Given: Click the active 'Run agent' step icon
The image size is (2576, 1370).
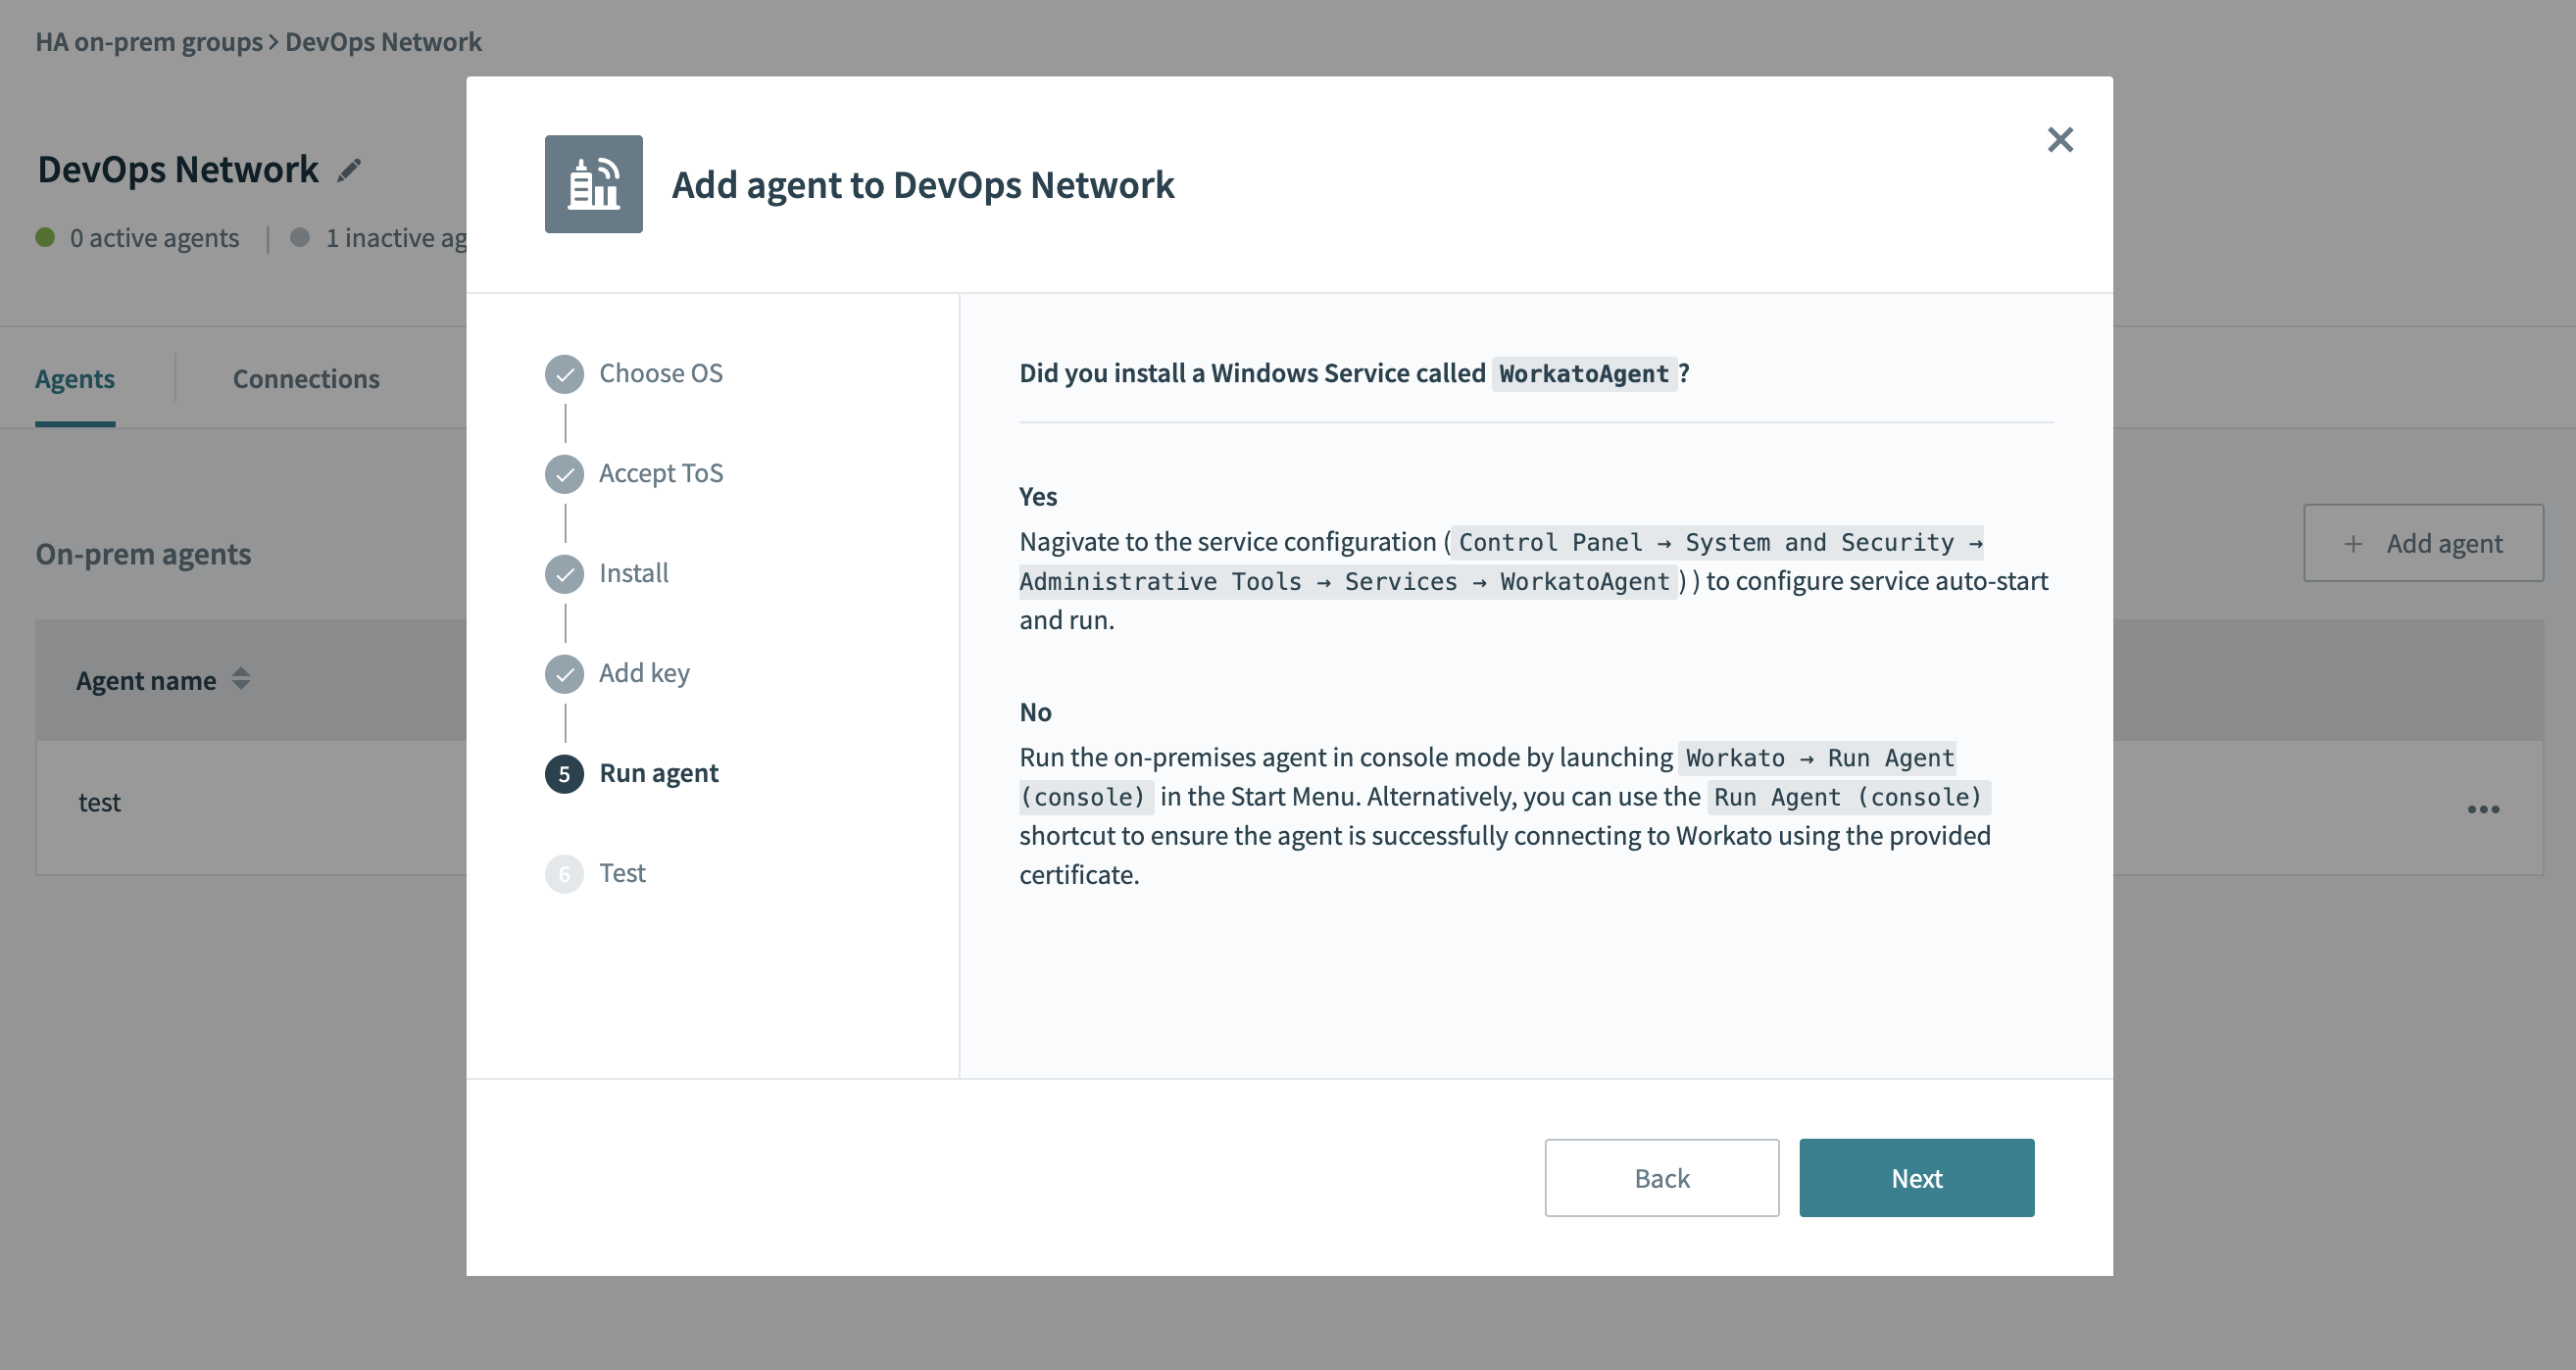Looking at the screenshot, I should point(563,772).
